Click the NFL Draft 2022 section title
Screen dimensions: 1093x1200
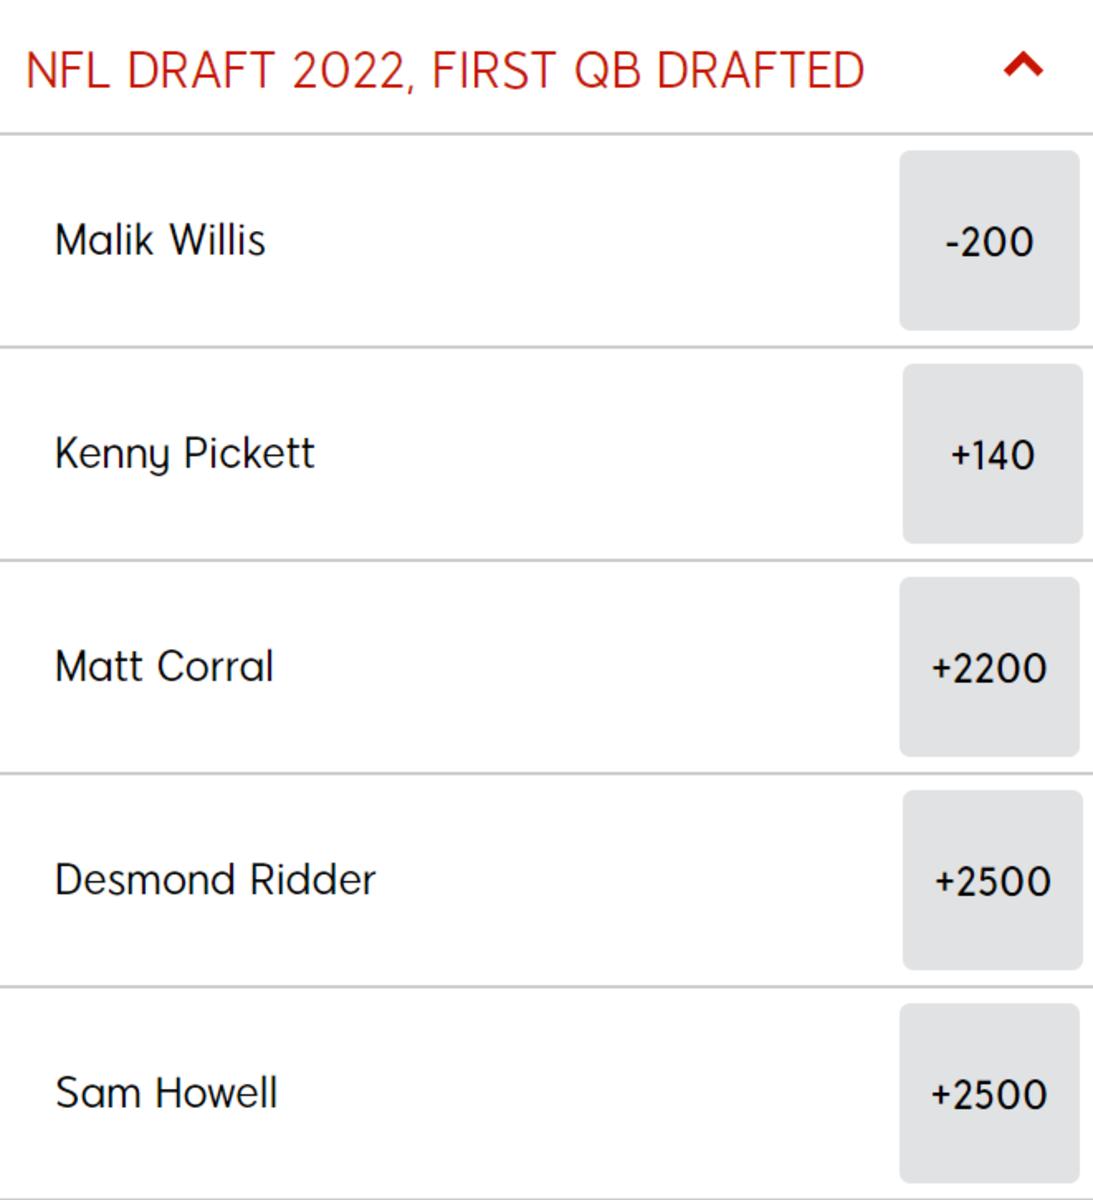coord(445,71)
